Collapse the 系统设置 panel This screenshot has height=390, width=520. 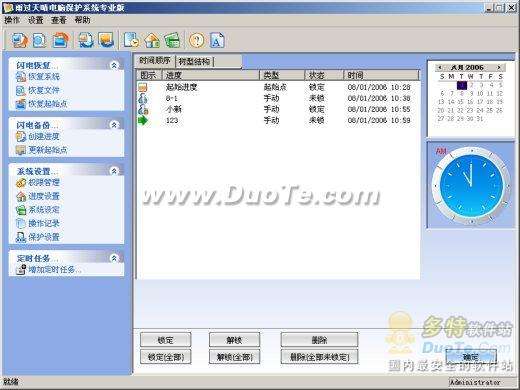tap(114, 171)
